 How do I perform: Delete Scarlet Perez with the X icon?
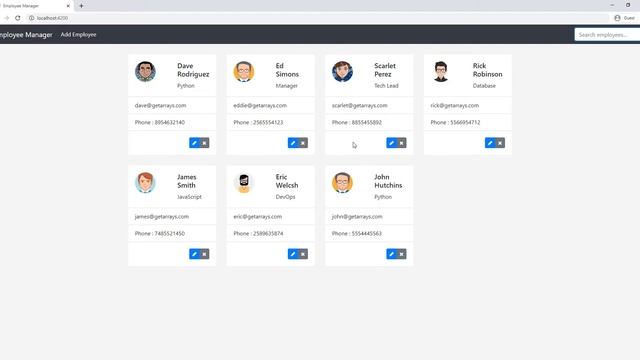coord(402,143)
